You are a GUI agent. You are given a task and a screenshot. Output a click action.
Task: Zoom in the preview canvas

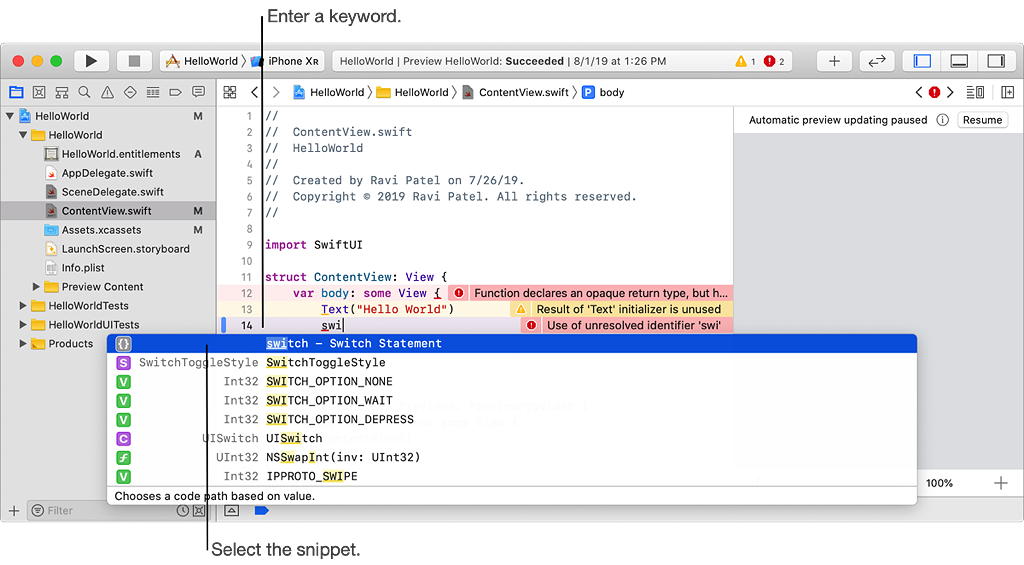[x=1000, y=483]
